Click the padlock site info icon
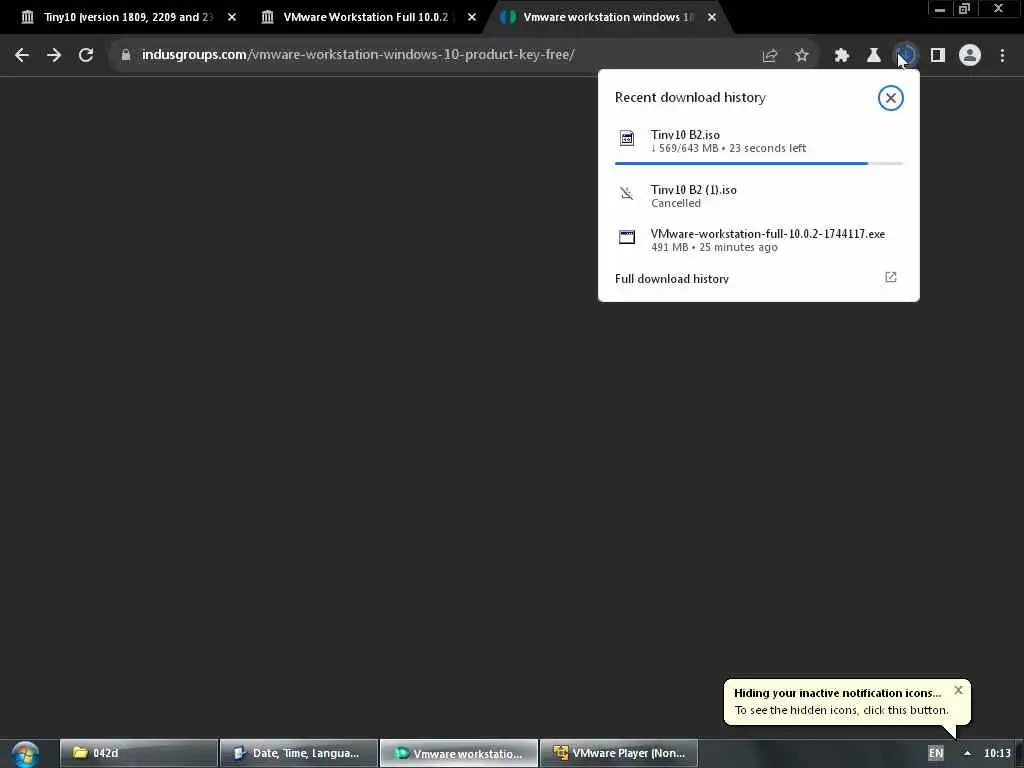The width and height of the screenshot is (1024, 768). pyautogui.click(x=126, y=55)
